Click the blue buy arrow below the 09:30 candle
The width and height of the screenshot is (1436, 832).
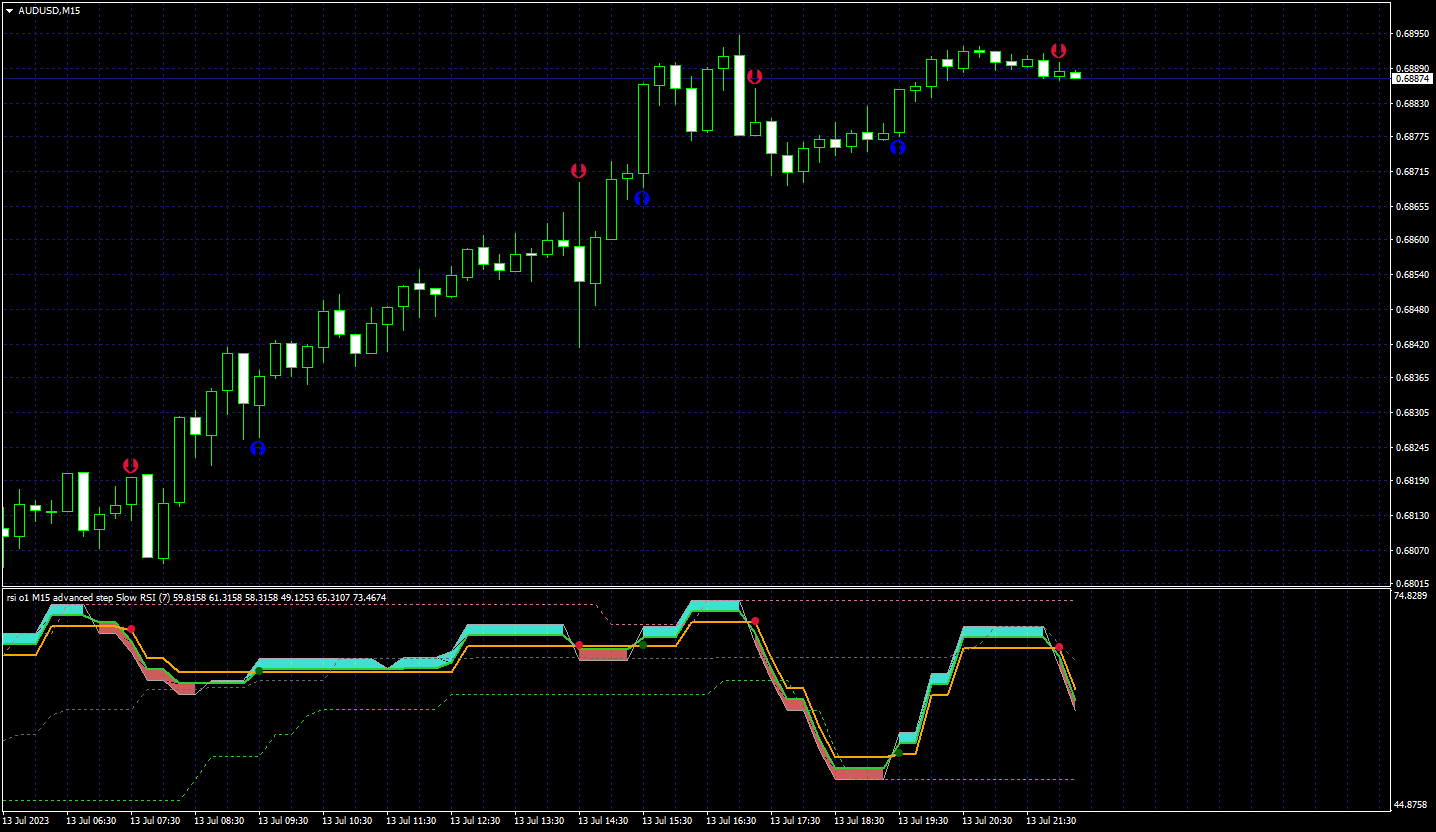[258, 449]
